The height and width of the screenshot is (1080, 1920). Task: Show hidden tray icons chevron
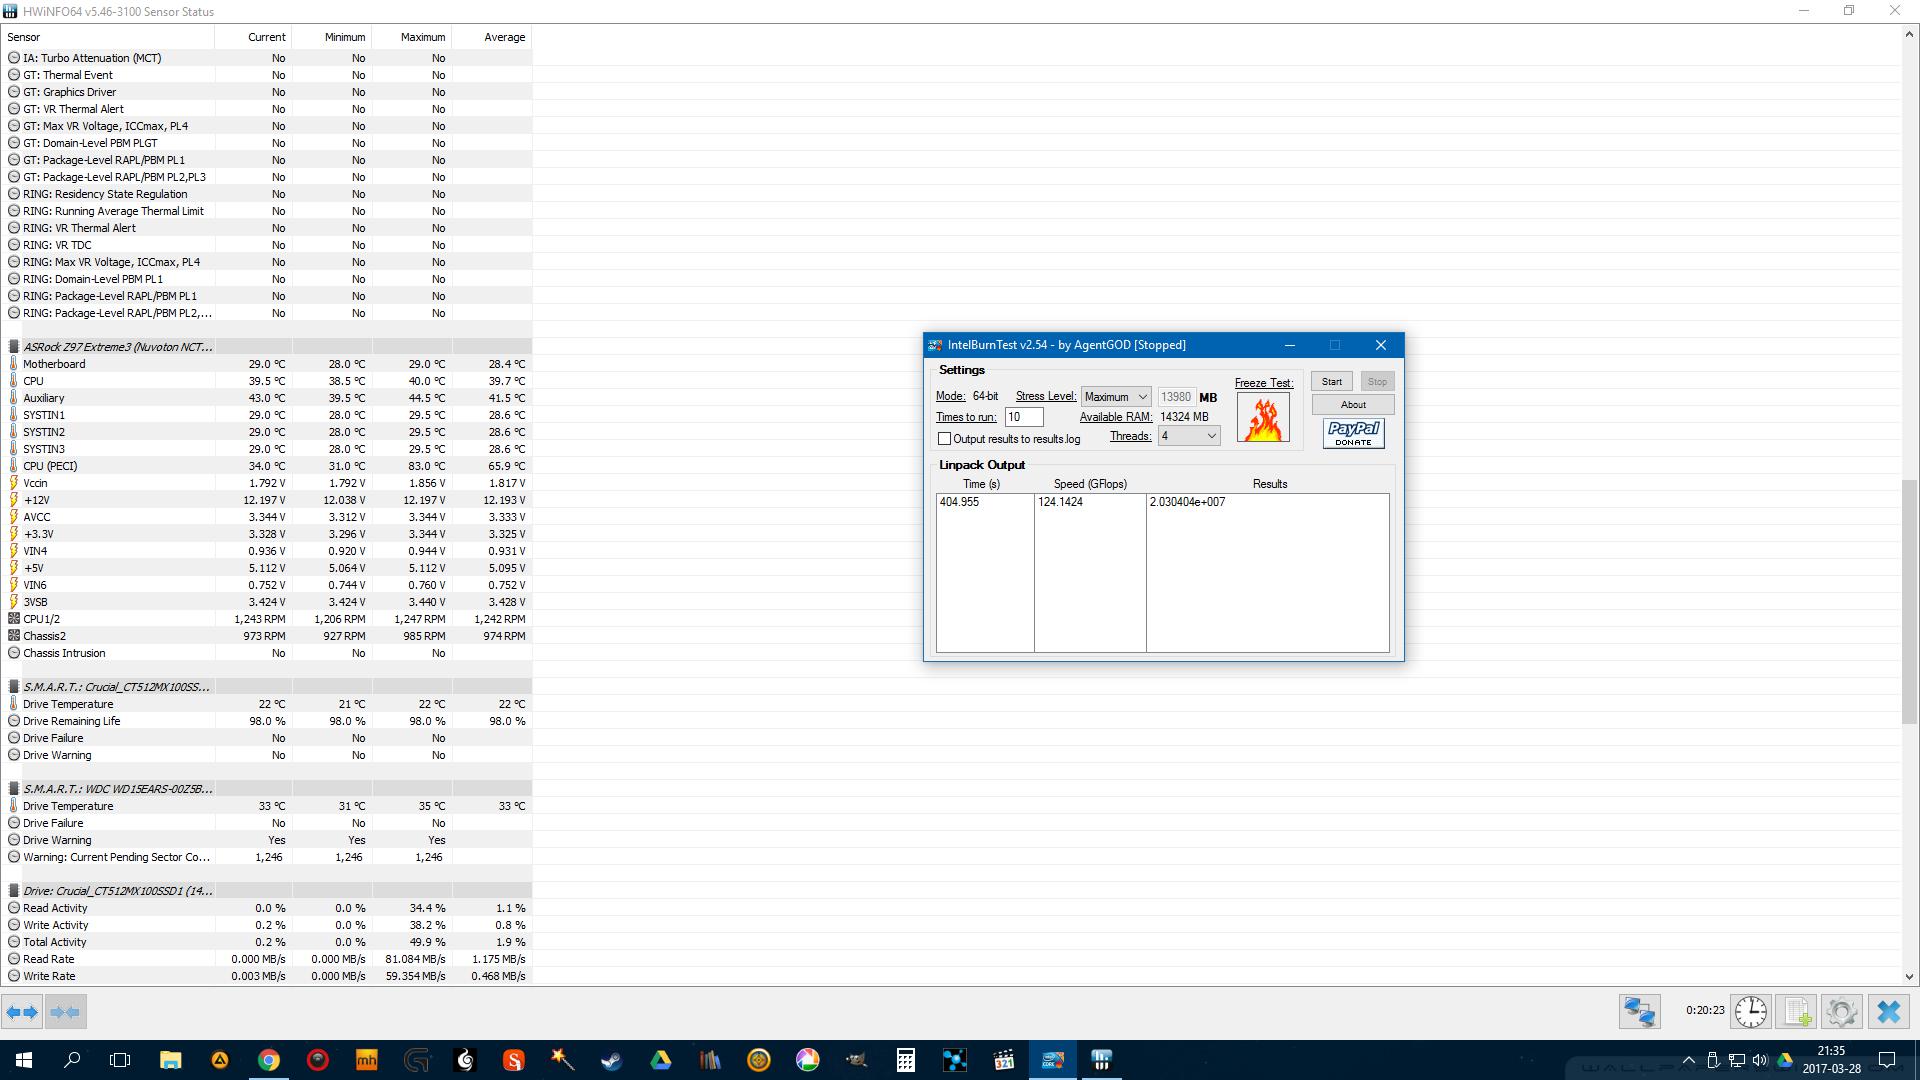coord(1689,1060)
